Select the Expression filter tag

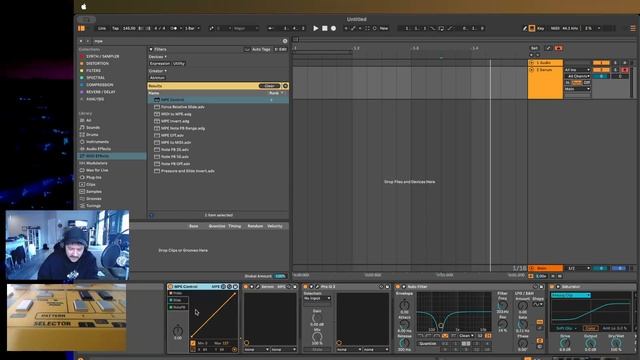pos(160,64)
